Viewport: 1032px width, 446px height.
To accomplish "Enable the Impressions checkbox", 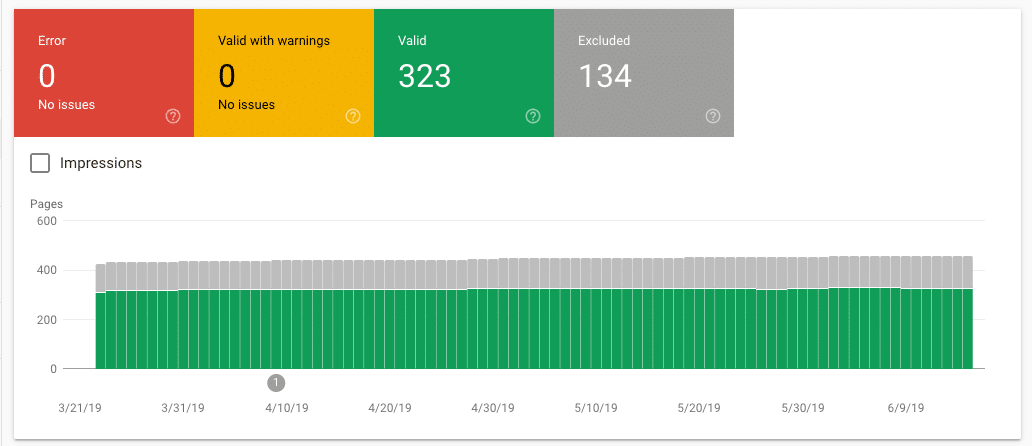I will [40, 163].
